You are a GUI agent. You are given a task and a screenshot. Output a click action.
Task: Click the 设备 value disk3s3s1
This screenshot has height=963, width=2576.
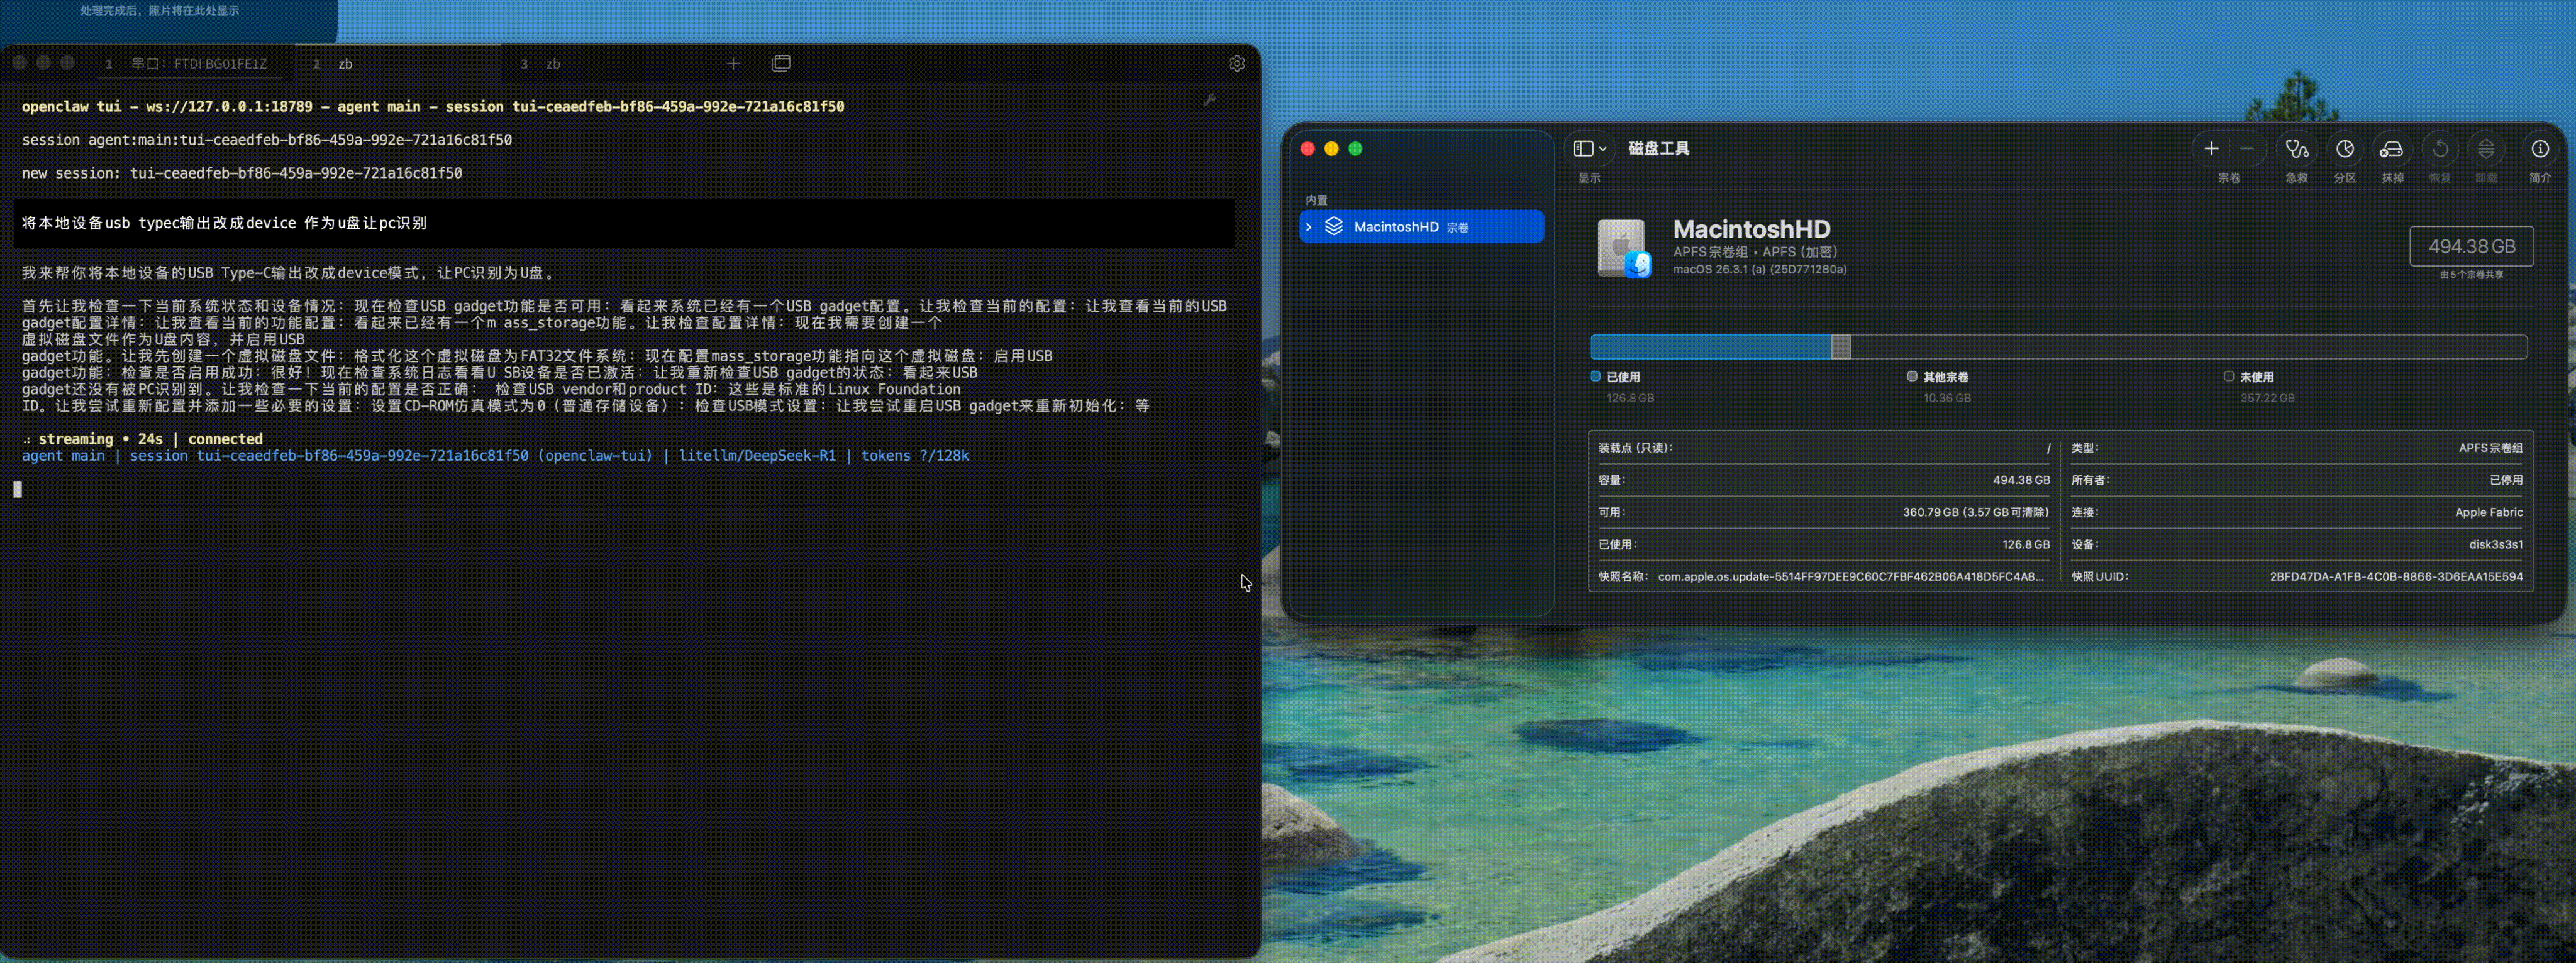(x=2496, y=544)
